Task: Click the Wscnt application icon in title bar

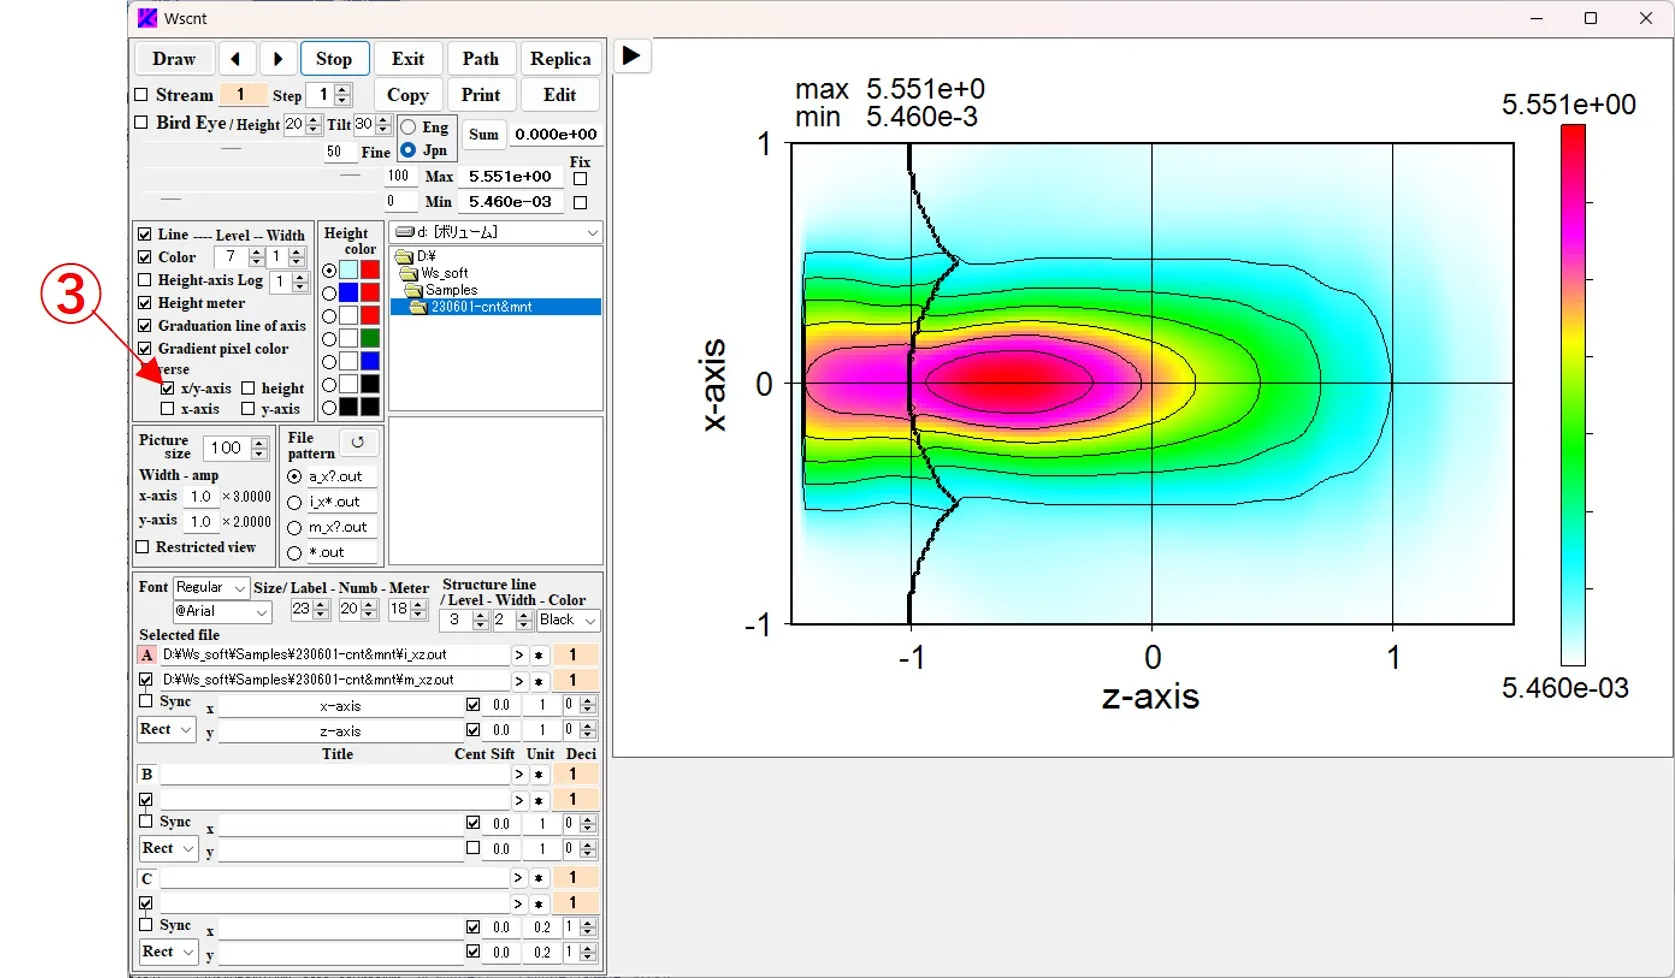Action: click(147, 18)
